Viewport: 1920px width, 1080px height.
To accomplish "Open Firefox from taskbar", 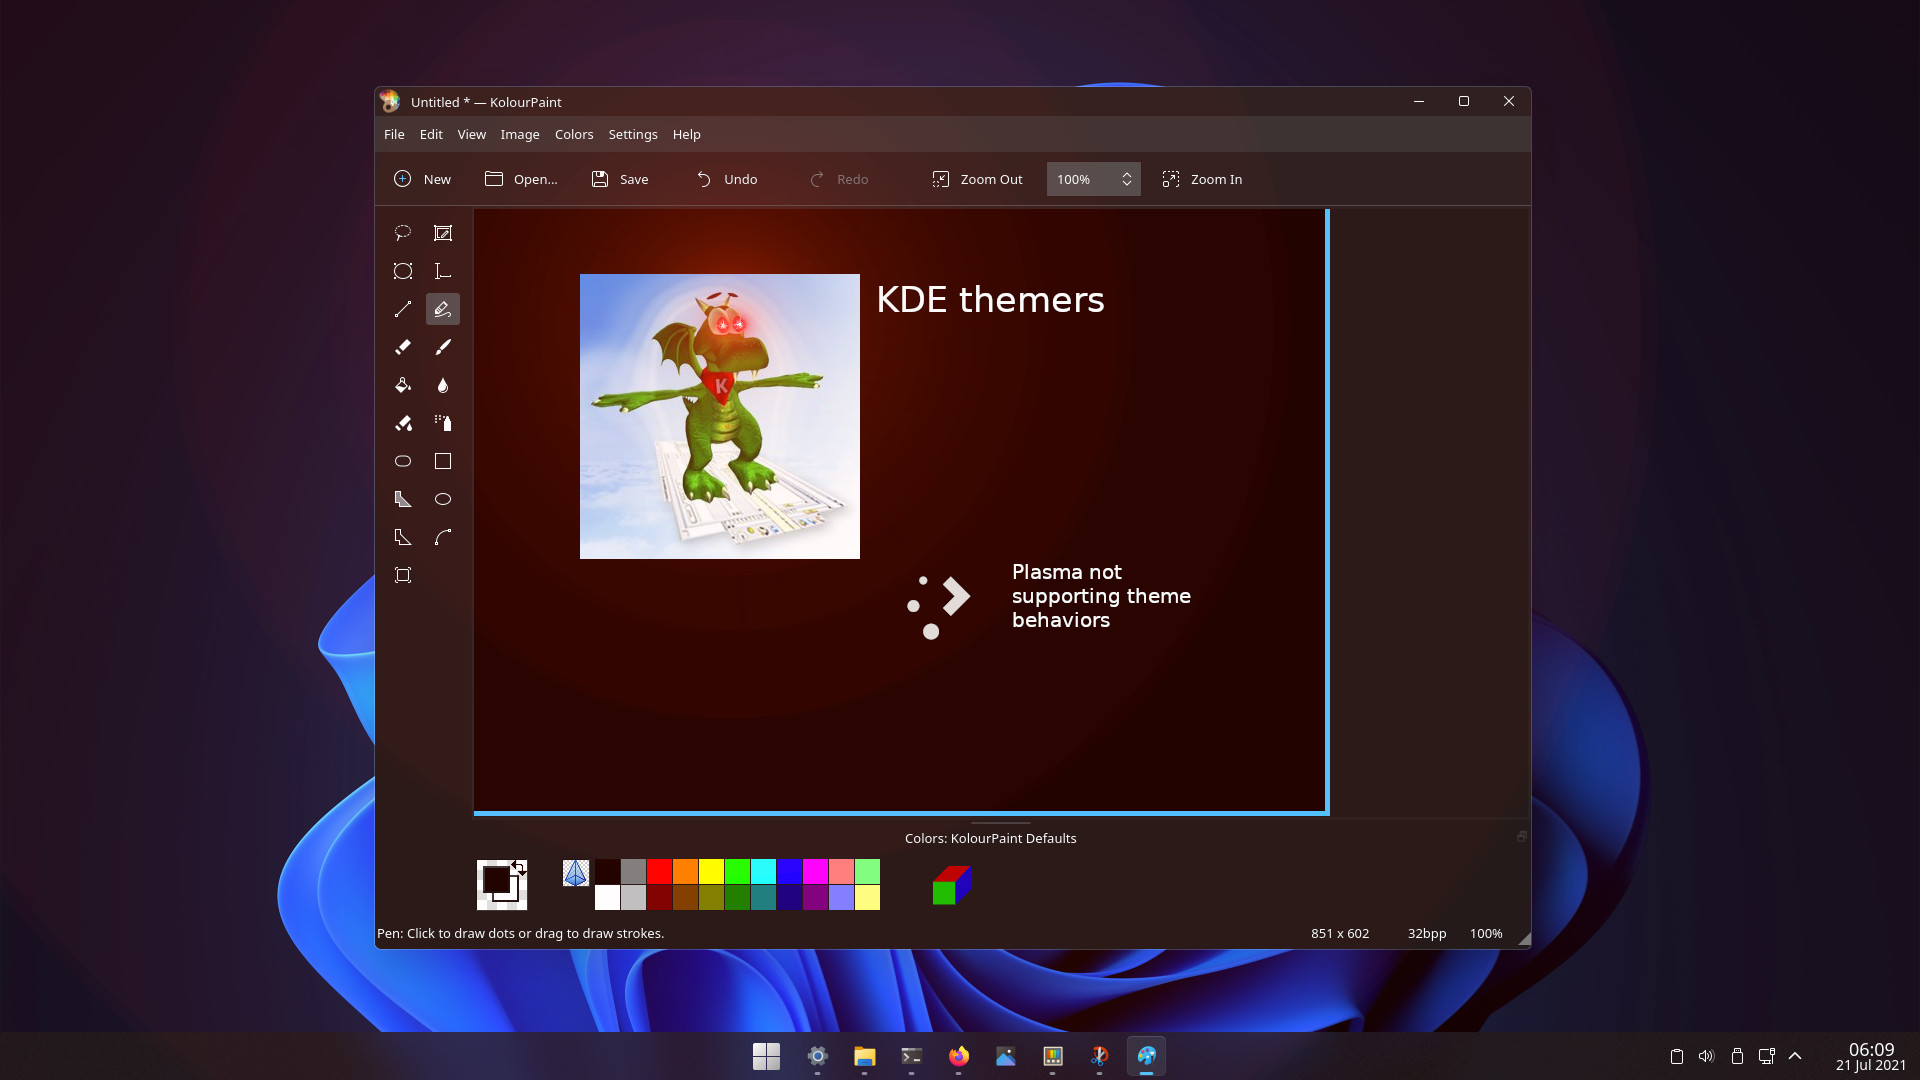I will coord(958,1056).
